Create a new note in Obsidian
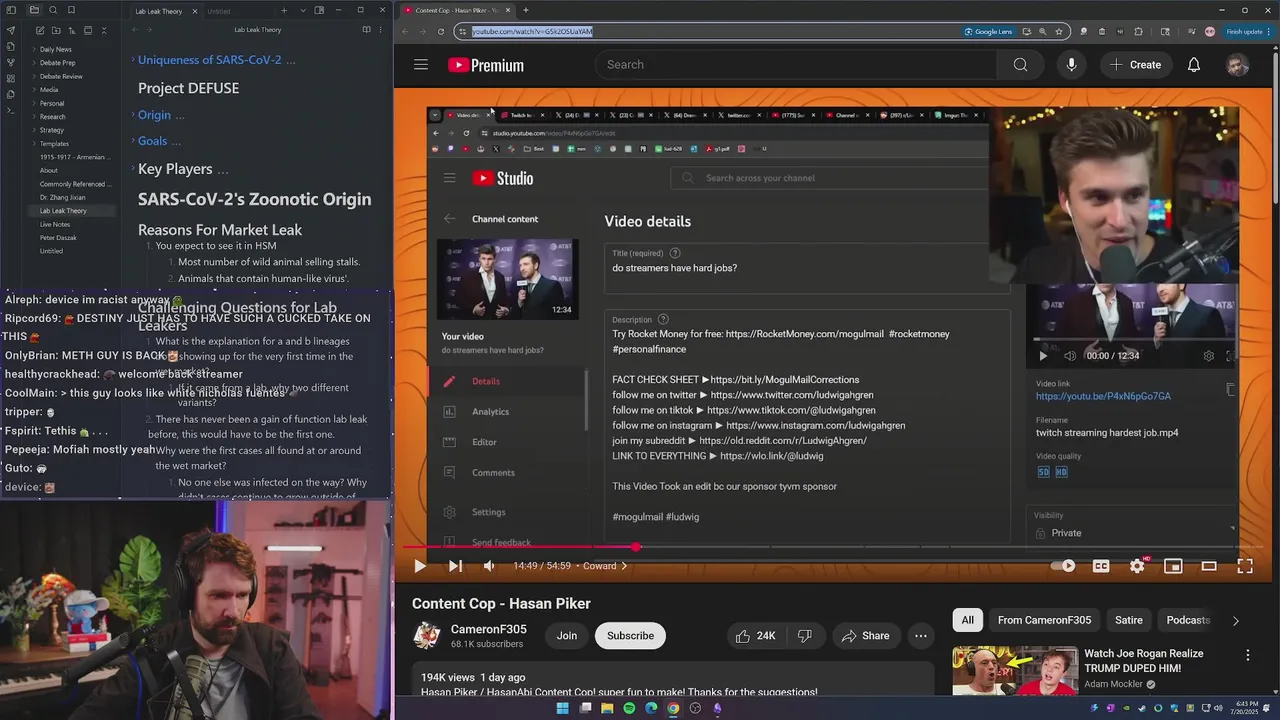This screenshot has width=1280, height=720. point(40,30)
